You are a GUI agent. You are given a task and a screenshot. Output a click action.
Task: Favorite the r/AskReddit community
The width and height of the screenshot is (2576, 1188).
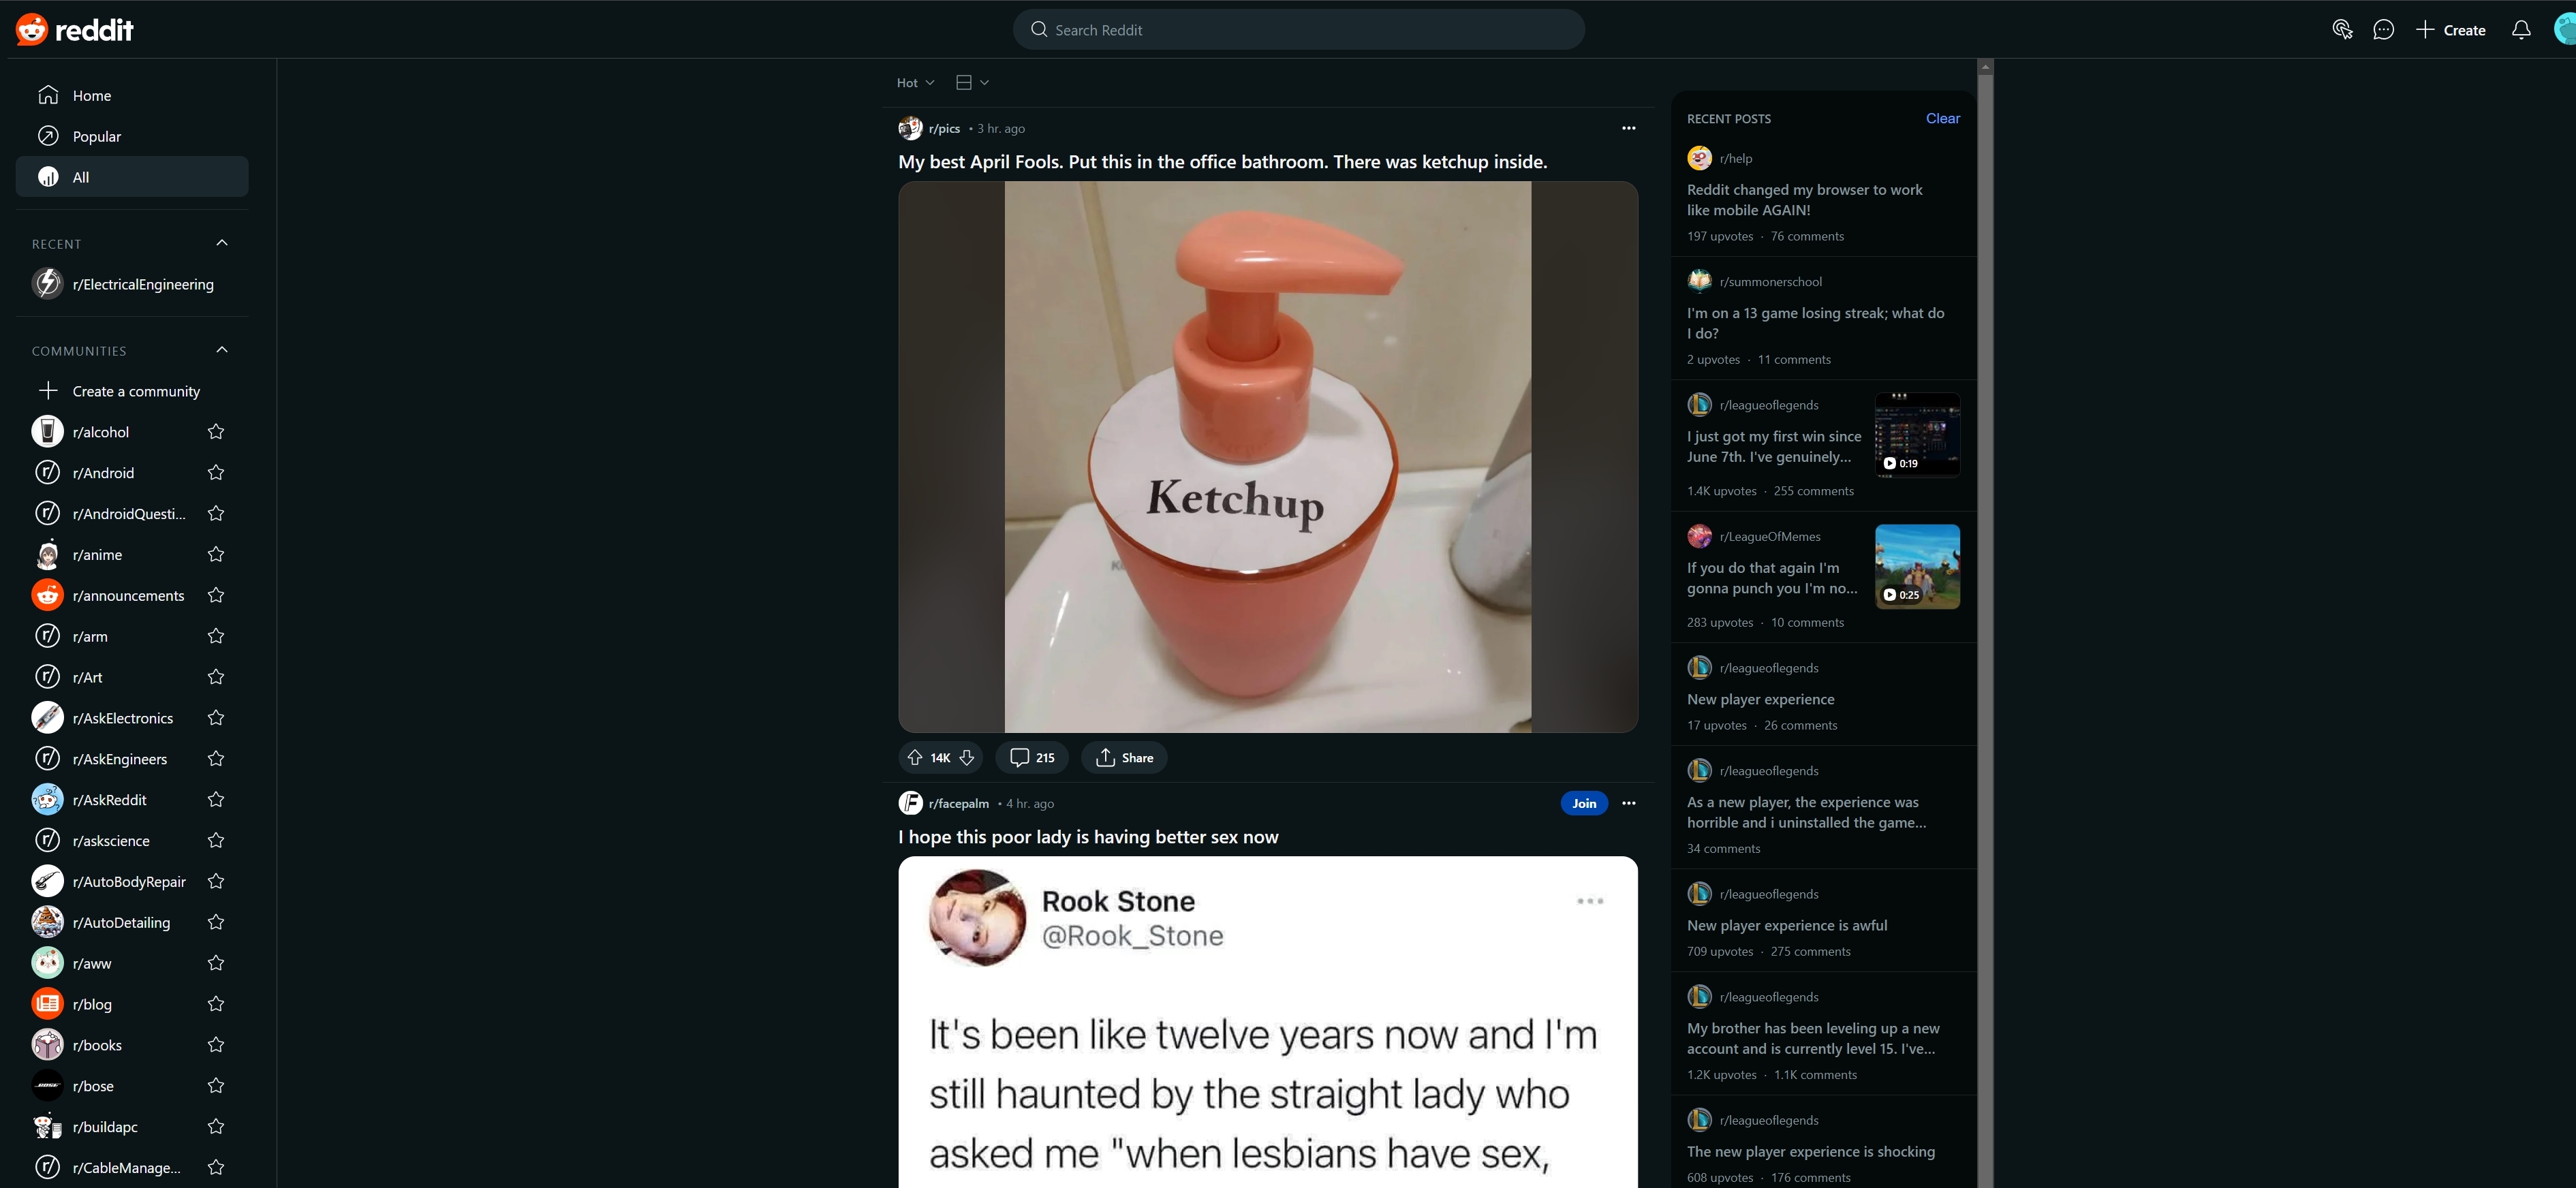point(216,799)
